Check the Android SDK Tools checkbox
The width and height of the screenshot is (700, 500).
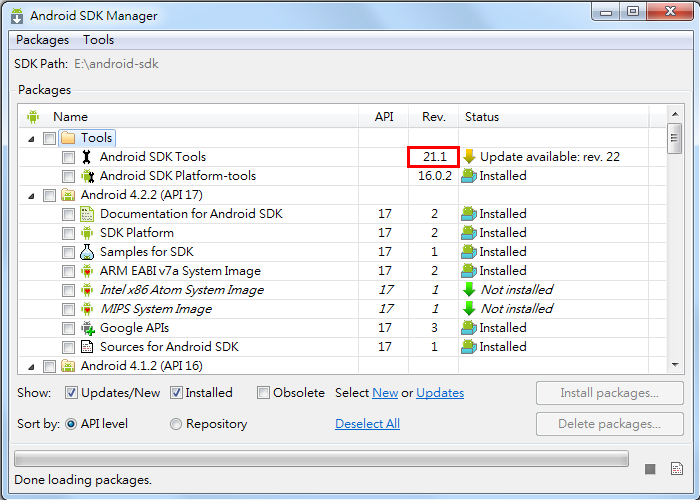68,157
